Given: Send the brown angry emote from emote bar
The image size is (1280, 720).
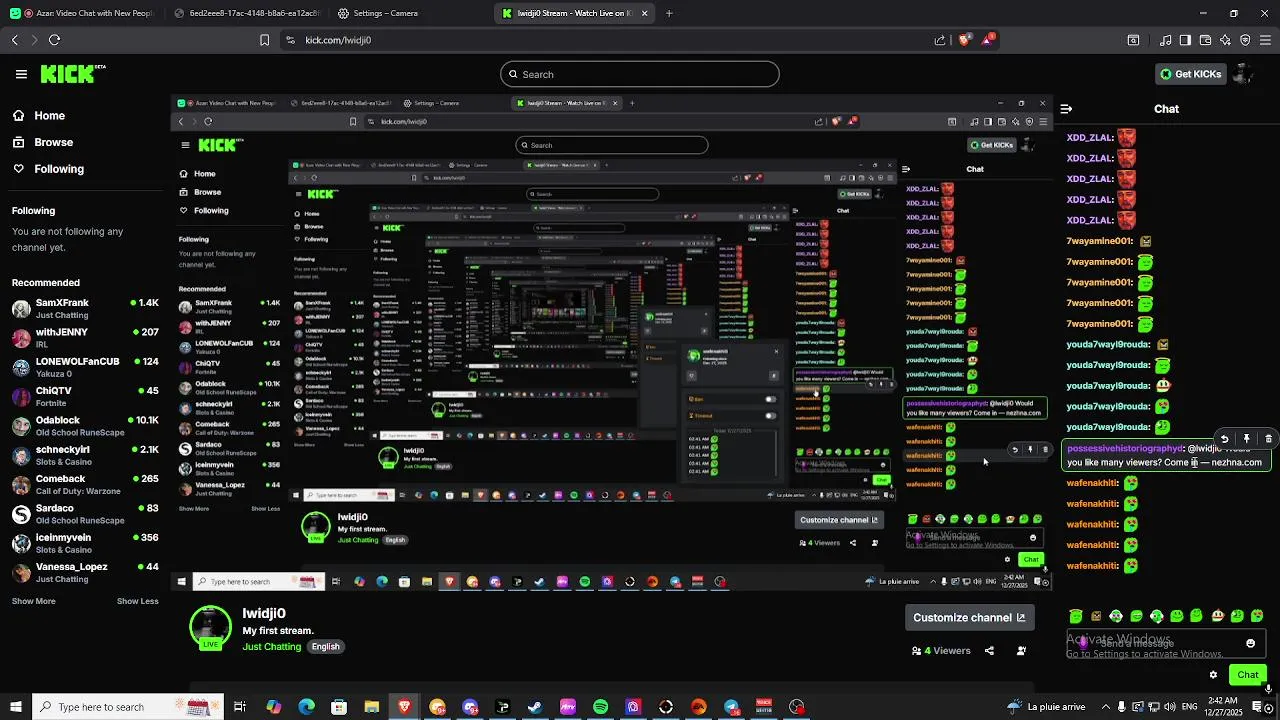Looking at the screenshot, I should [1096, 616].
